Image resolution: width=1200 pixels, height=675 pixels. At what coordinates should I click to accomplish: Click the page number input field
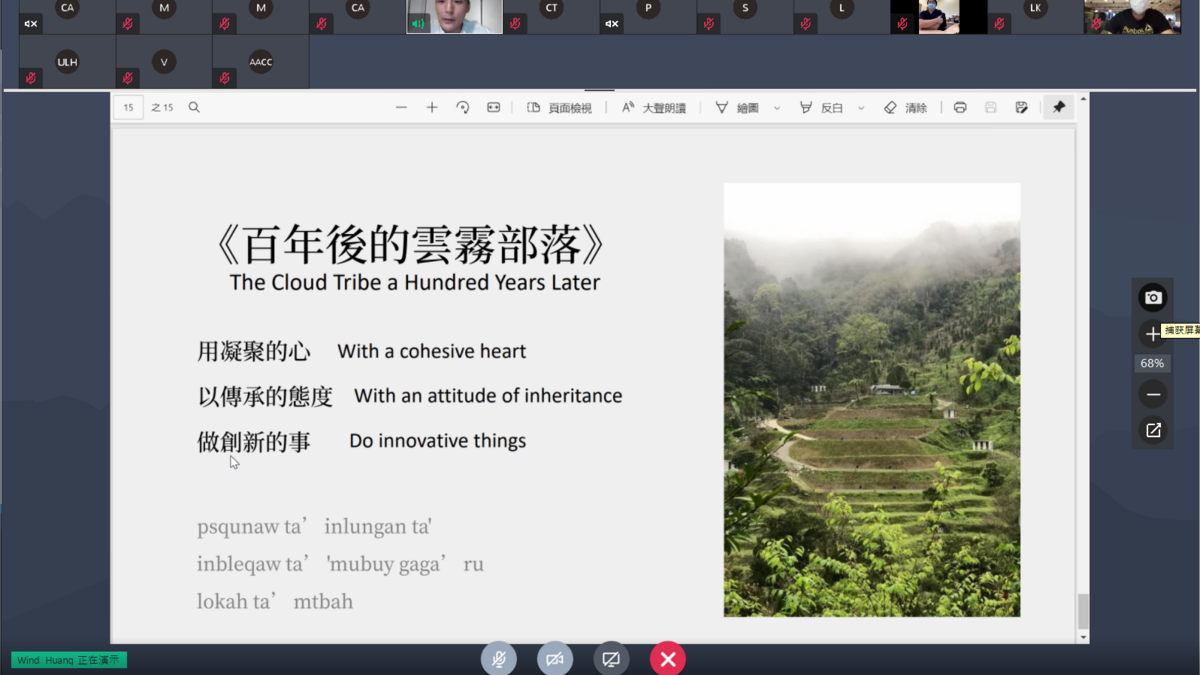128,107
